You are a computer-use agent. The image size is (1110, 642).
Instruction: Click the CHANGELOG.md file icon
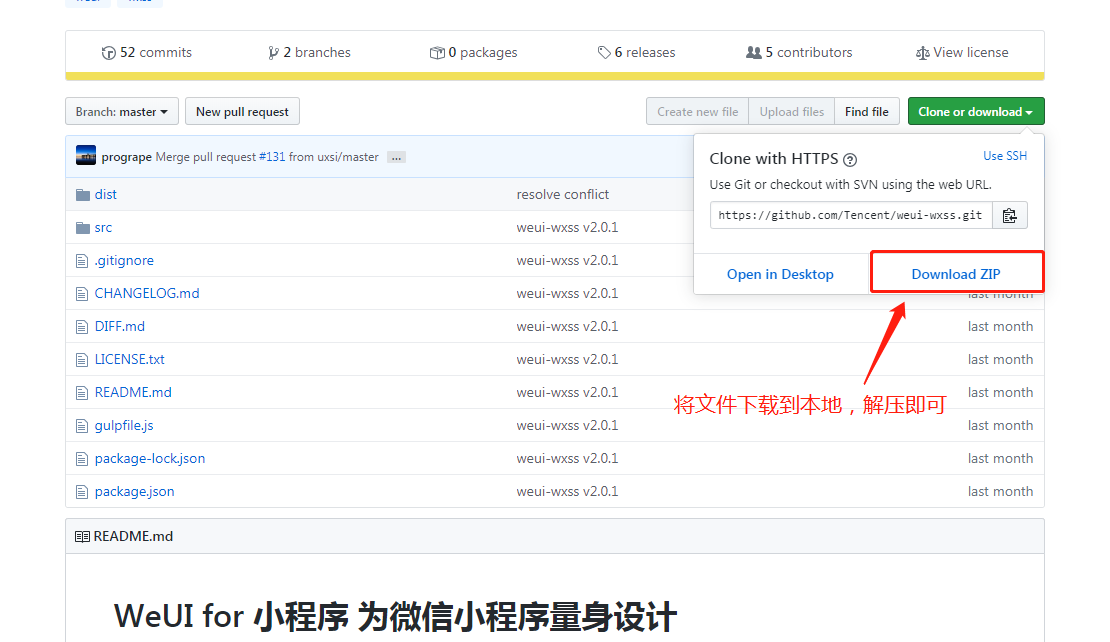81,294
